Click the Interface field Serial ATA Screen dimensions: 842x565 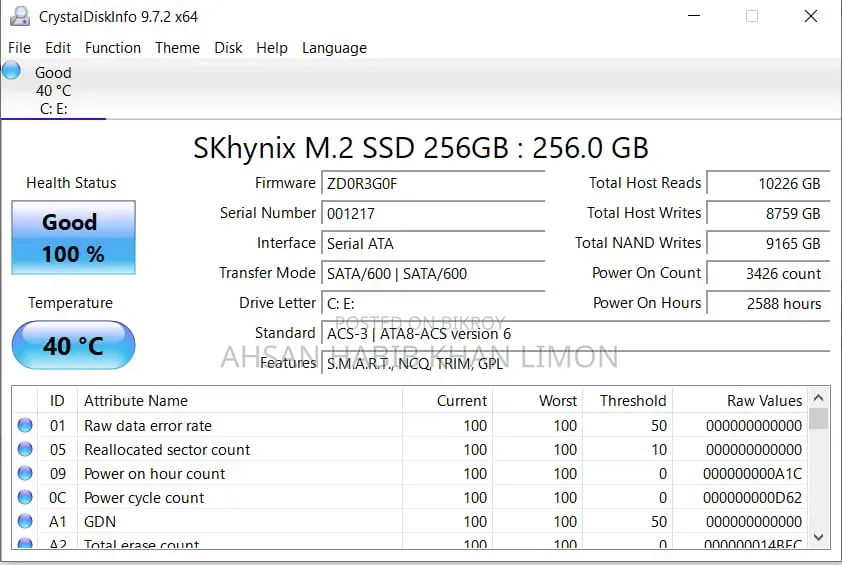pyautogui.click(x=433, y=244)
